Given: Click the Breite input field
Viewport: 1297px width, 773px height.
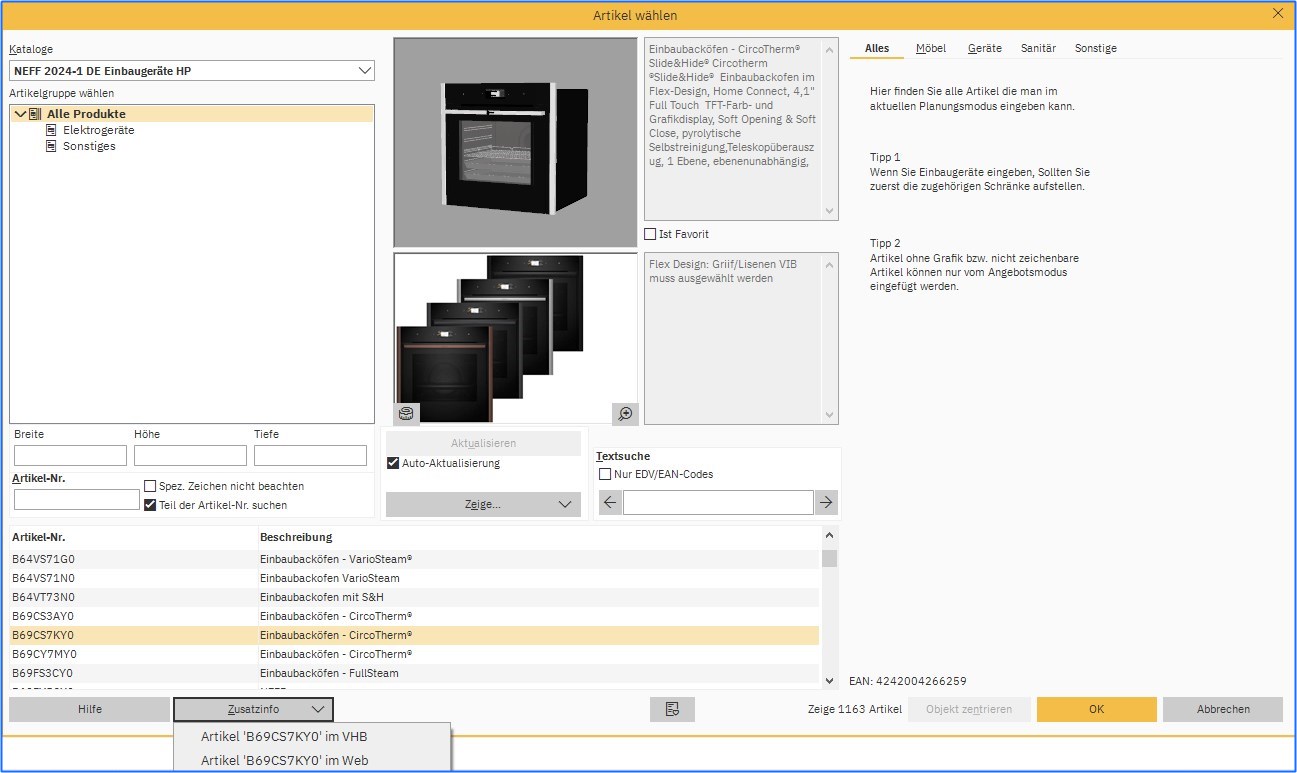Looking at the screenshot, I should [70, 456].
